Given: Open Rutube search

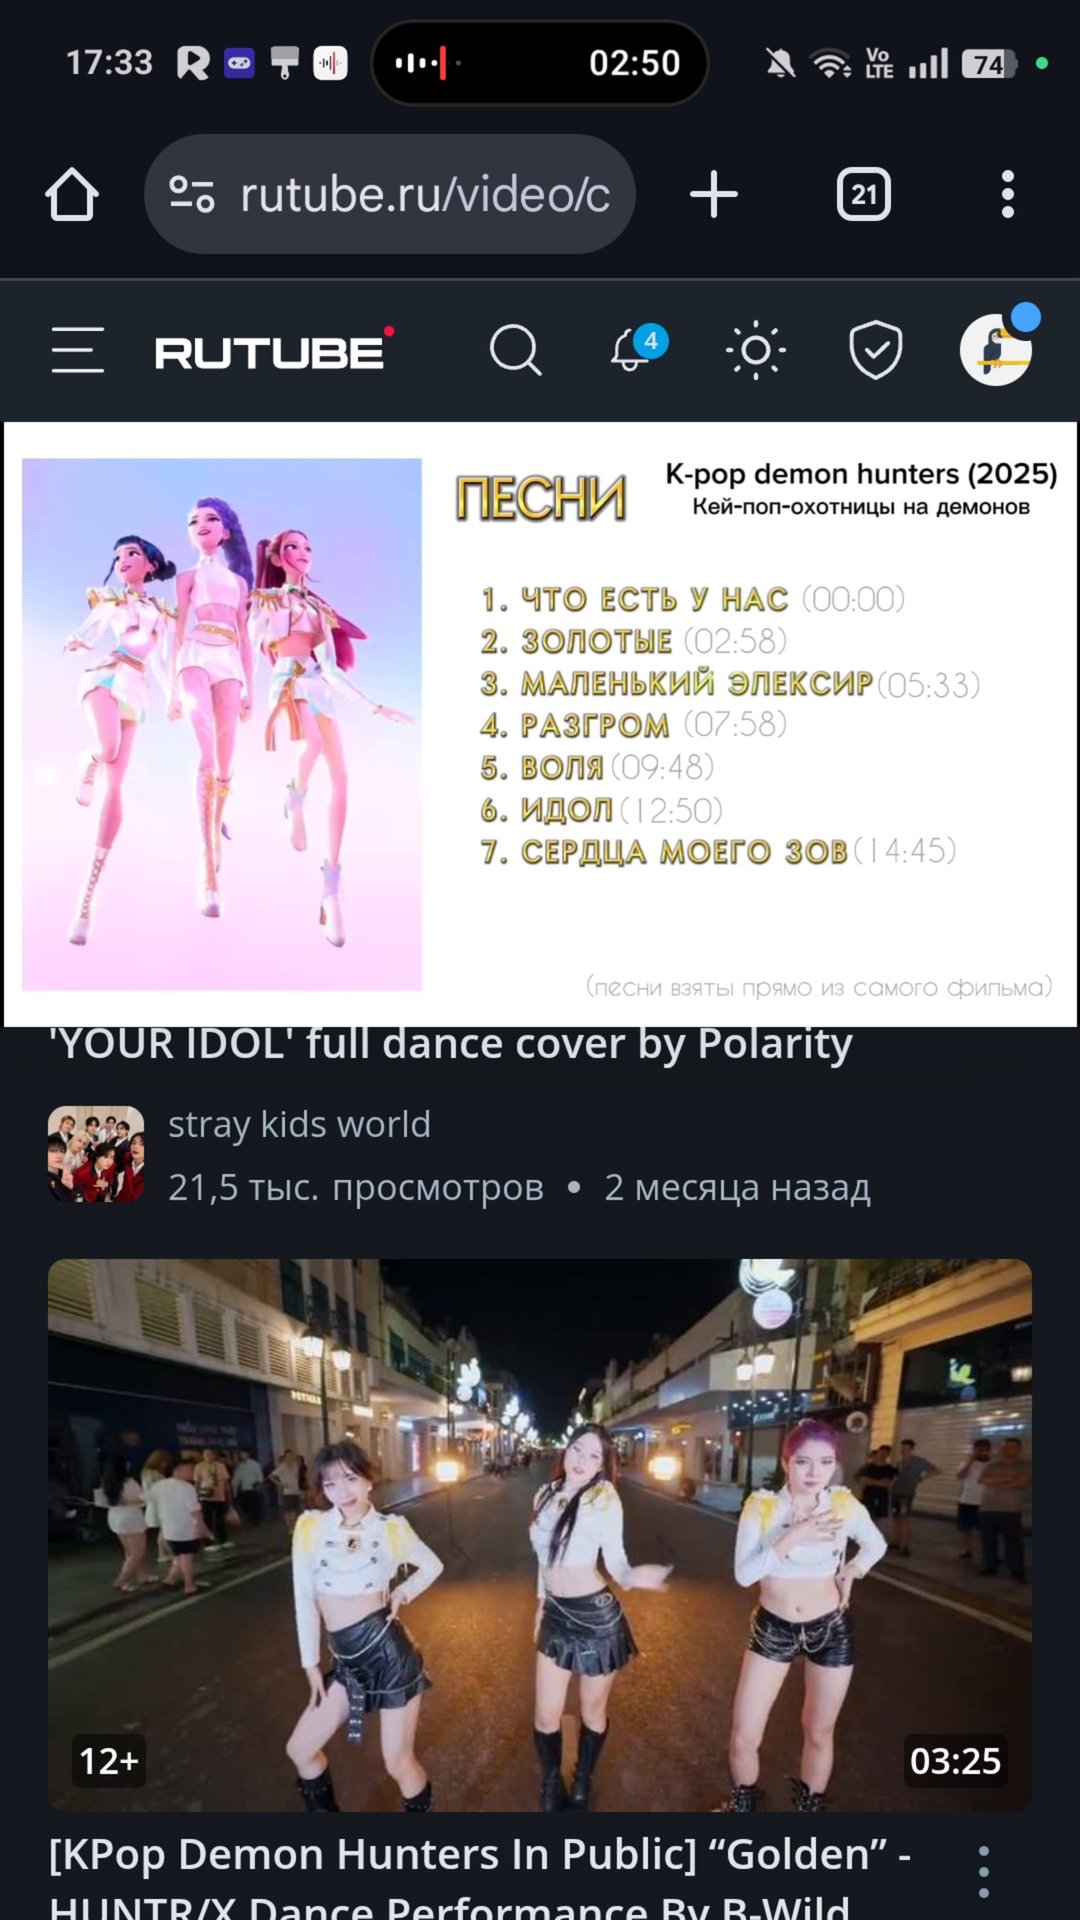Looking at the screenshot, I should click(515, 350).
